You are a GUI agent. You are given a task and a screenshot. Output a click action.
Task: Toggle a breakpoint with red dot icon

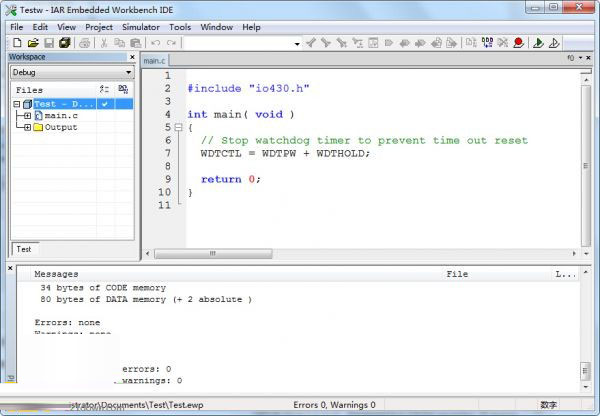click(518, 43)
